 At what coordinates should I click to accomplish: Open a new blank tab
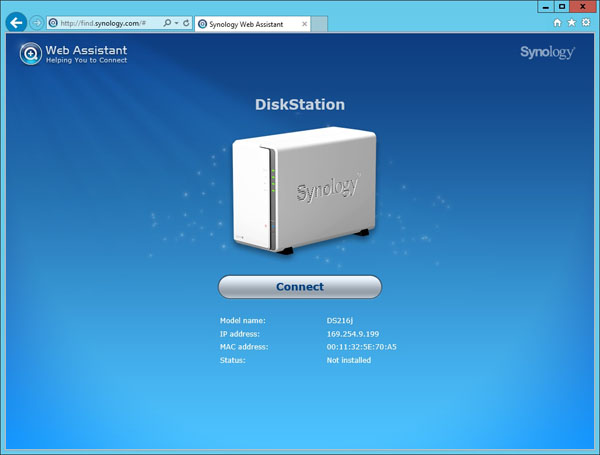pyautogui.click(x=319, y=24)
